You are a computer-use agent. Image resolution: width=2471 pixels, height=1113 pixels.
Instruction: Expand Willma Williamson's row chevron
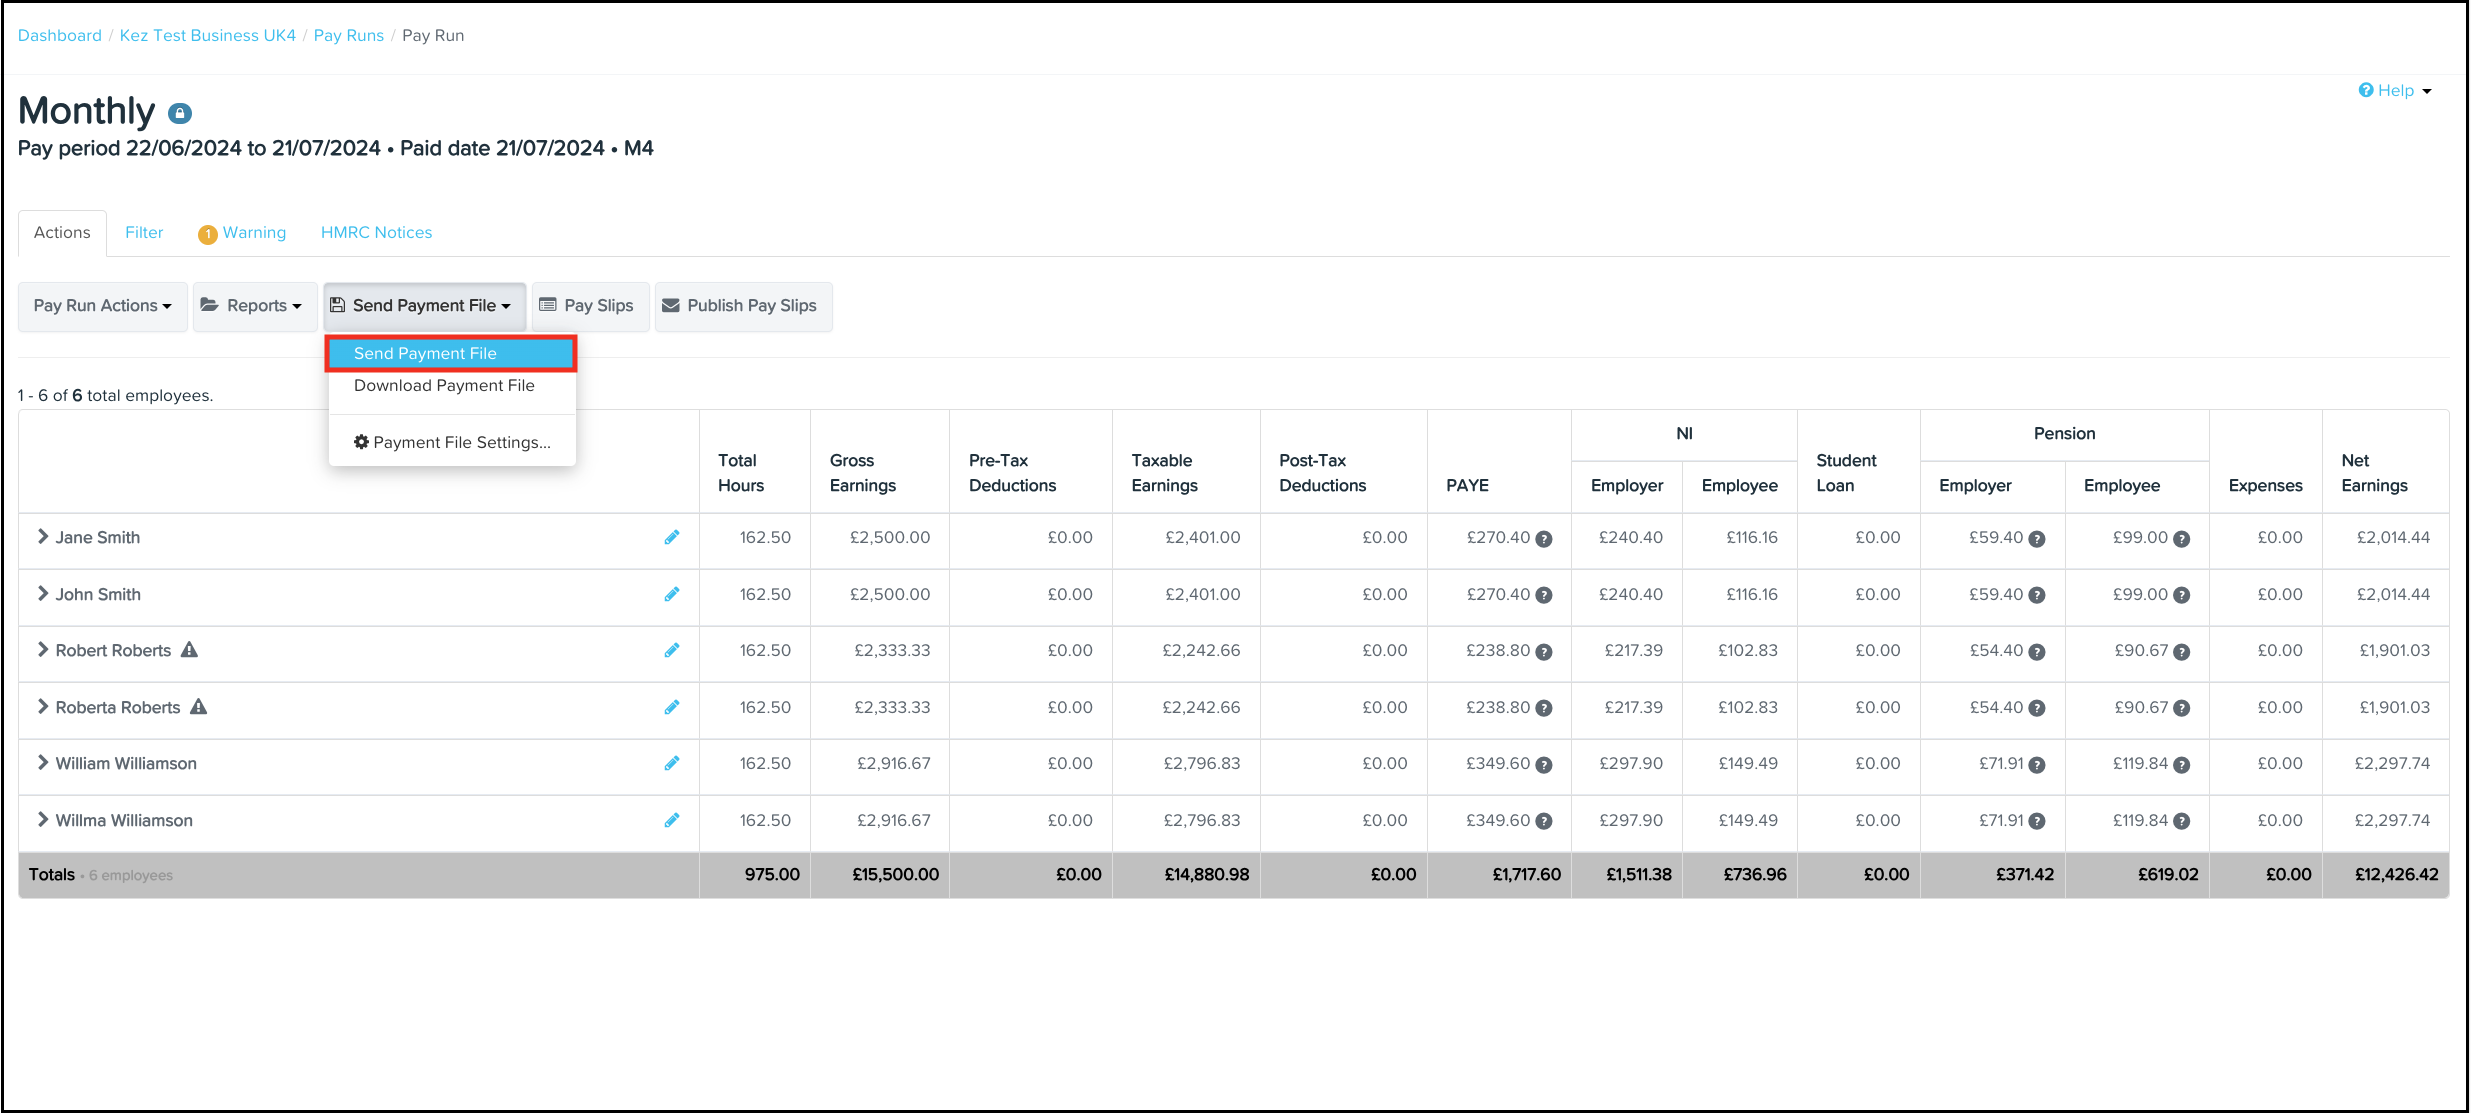tap(43, 820)
